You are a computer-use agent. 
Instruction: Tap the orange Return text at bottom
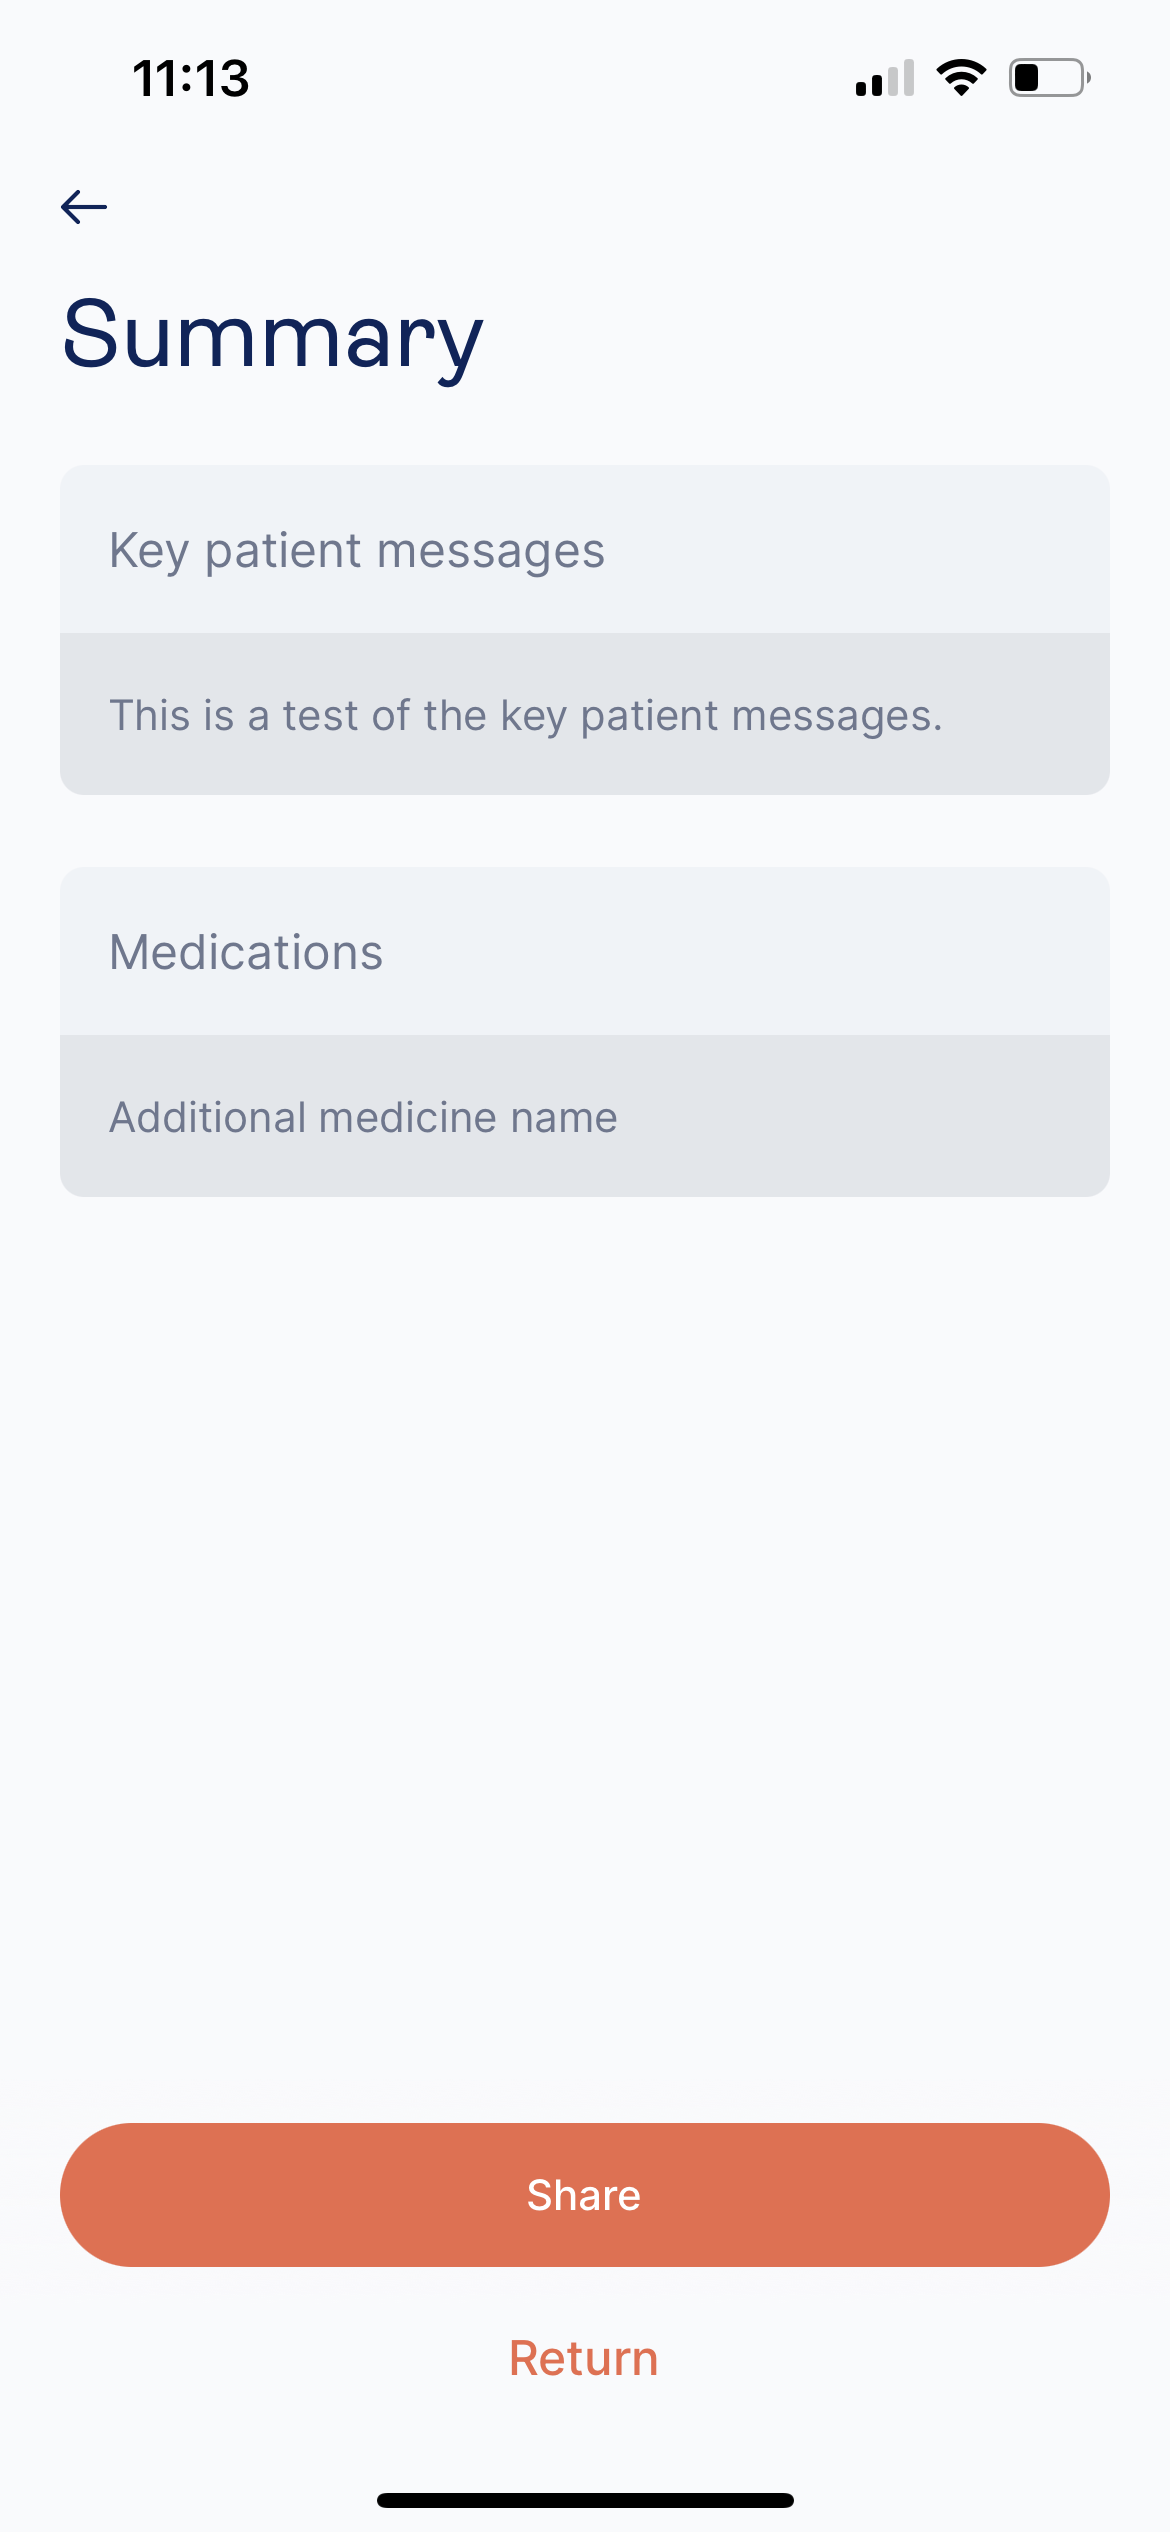[x=584, y=2359]
